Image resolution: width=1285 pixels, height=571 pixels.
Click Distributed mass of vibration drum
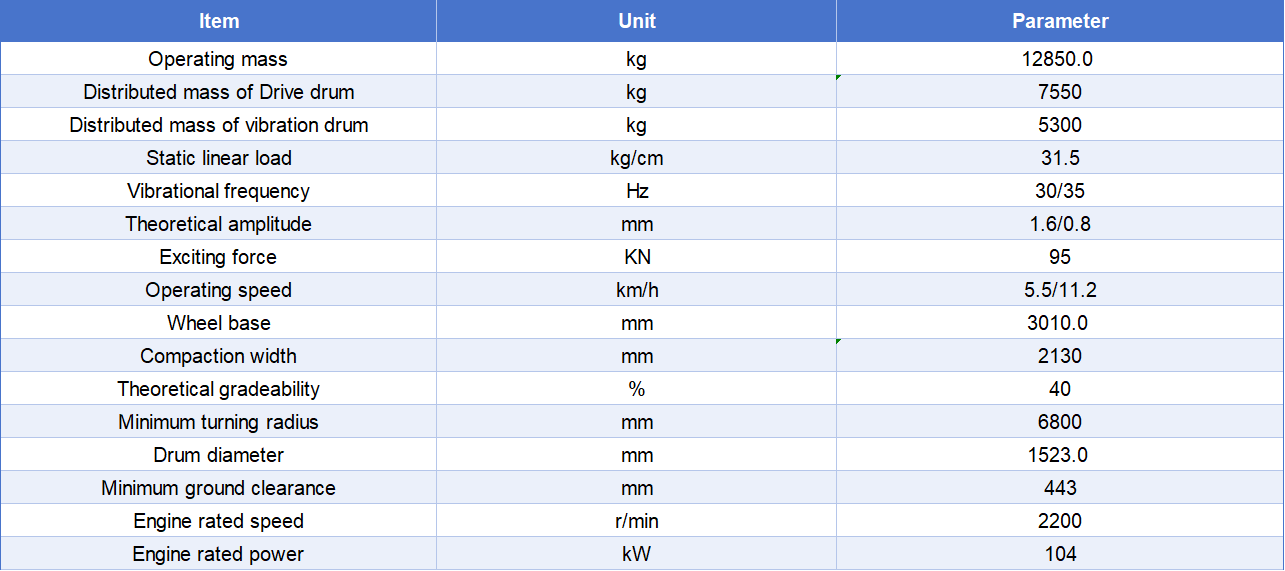click(218, 125)
